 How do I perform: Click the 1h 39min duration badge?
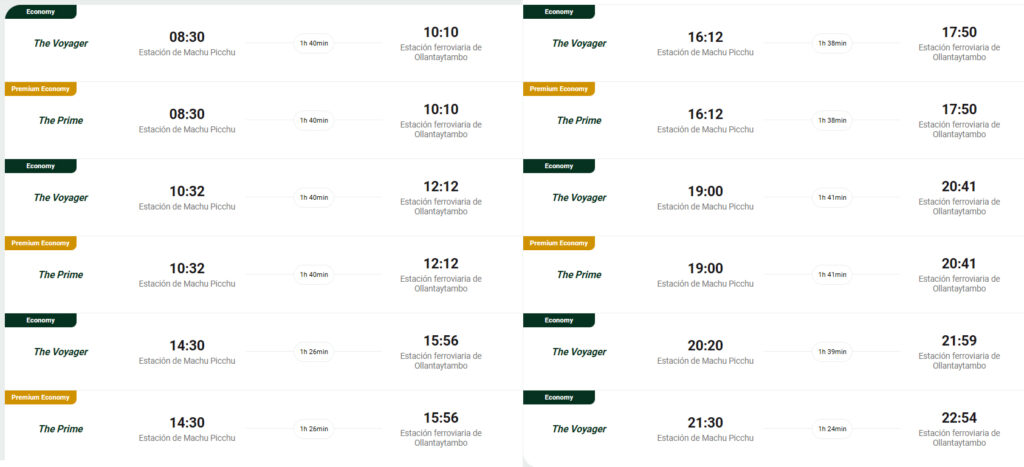coord(832,352)
